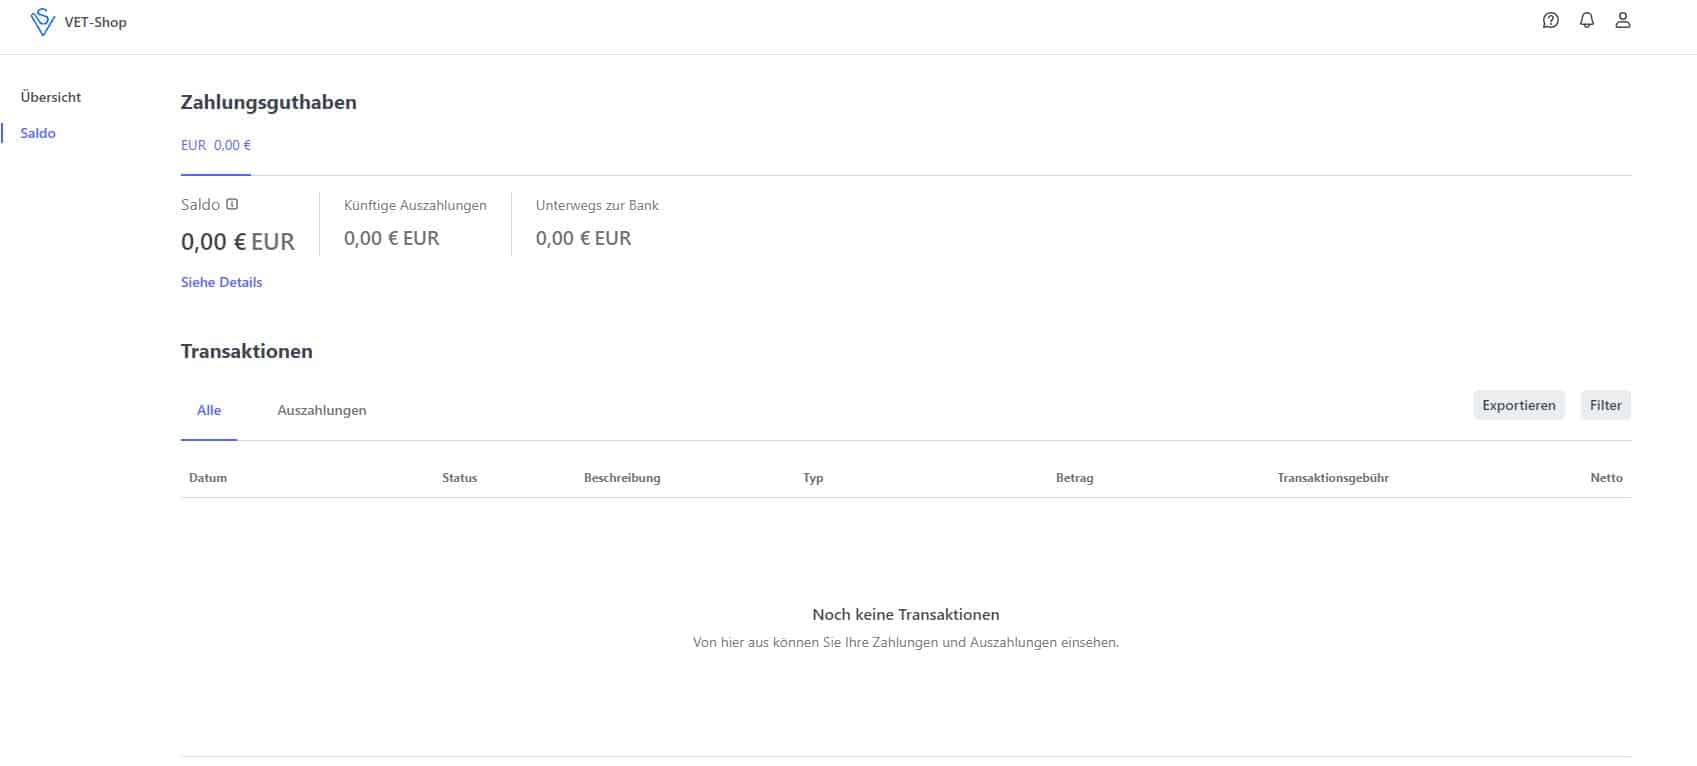Open the help question mark icon
Viewport: 1697px width, 766px height.
[1550, 20]
